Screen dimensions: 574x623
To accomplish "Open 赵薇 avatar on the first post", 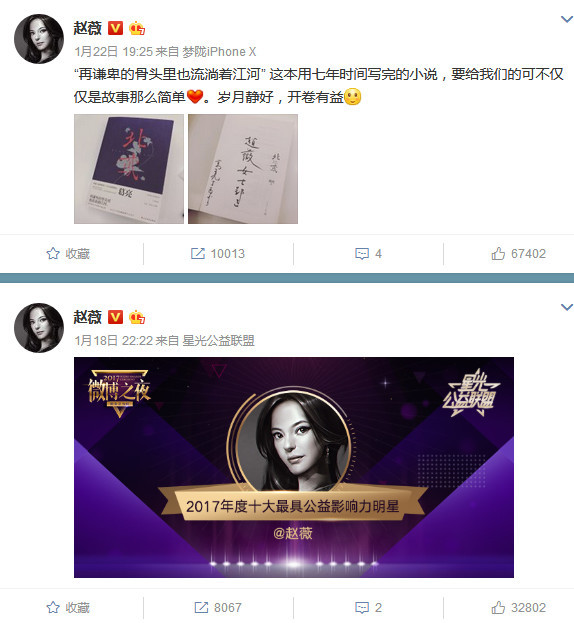I will pyautogui.click(x=39, y=39).
